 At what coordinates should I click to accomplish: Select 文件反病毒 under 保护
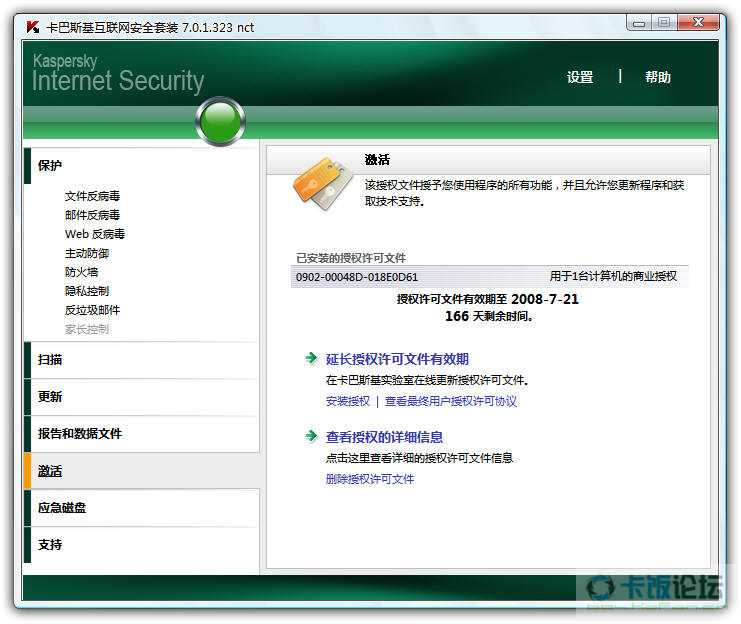tap(93, 196)
